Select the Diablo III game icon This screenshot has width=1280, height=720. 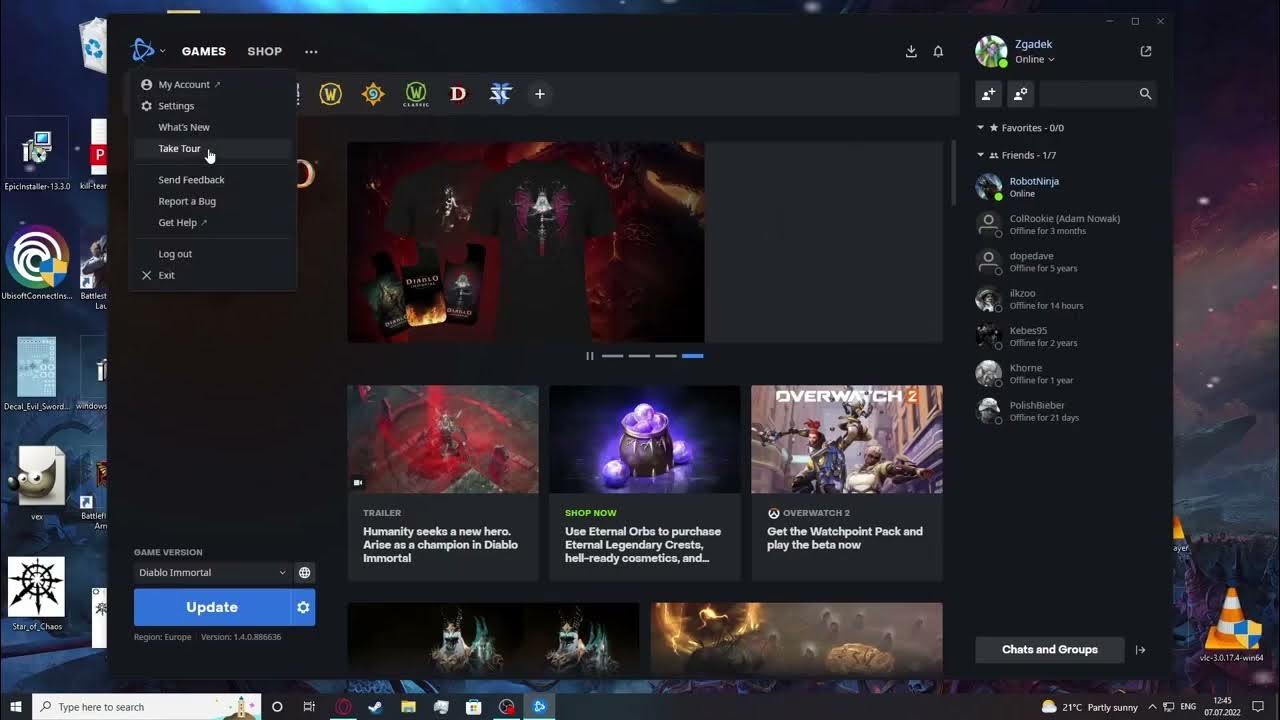458,94
